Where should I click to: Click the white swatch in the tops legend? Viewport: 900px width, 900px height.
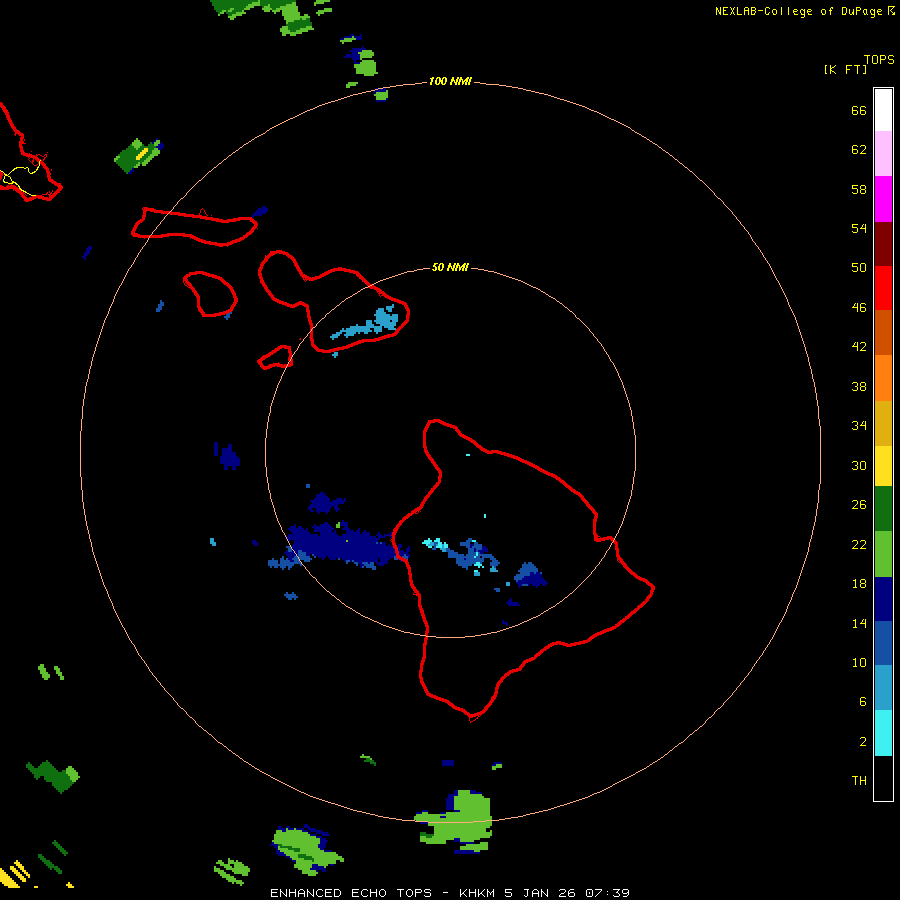pyautogui.click(x=883, y=110)
